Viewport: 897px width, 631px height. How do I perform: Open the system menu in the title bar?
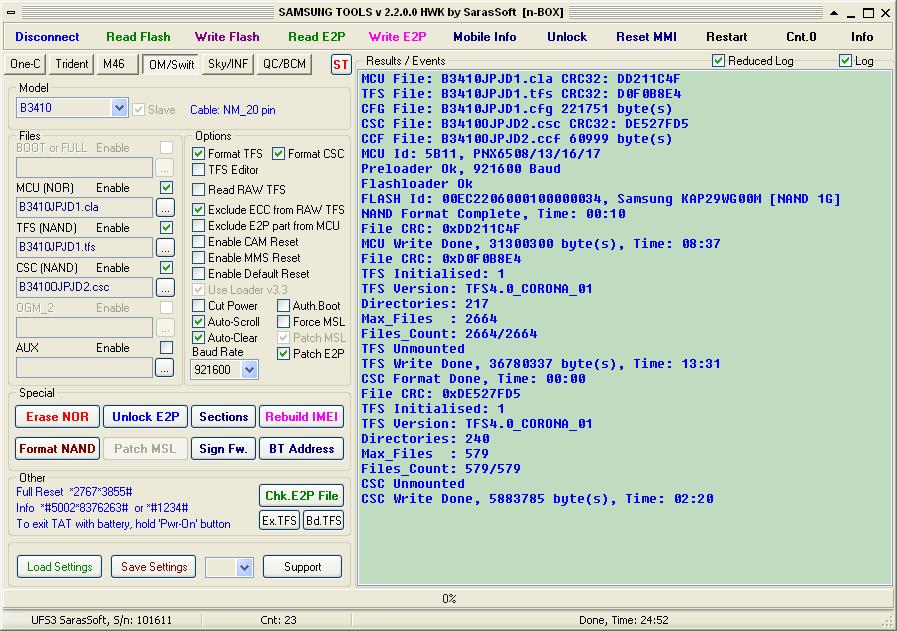coord(11,12)
